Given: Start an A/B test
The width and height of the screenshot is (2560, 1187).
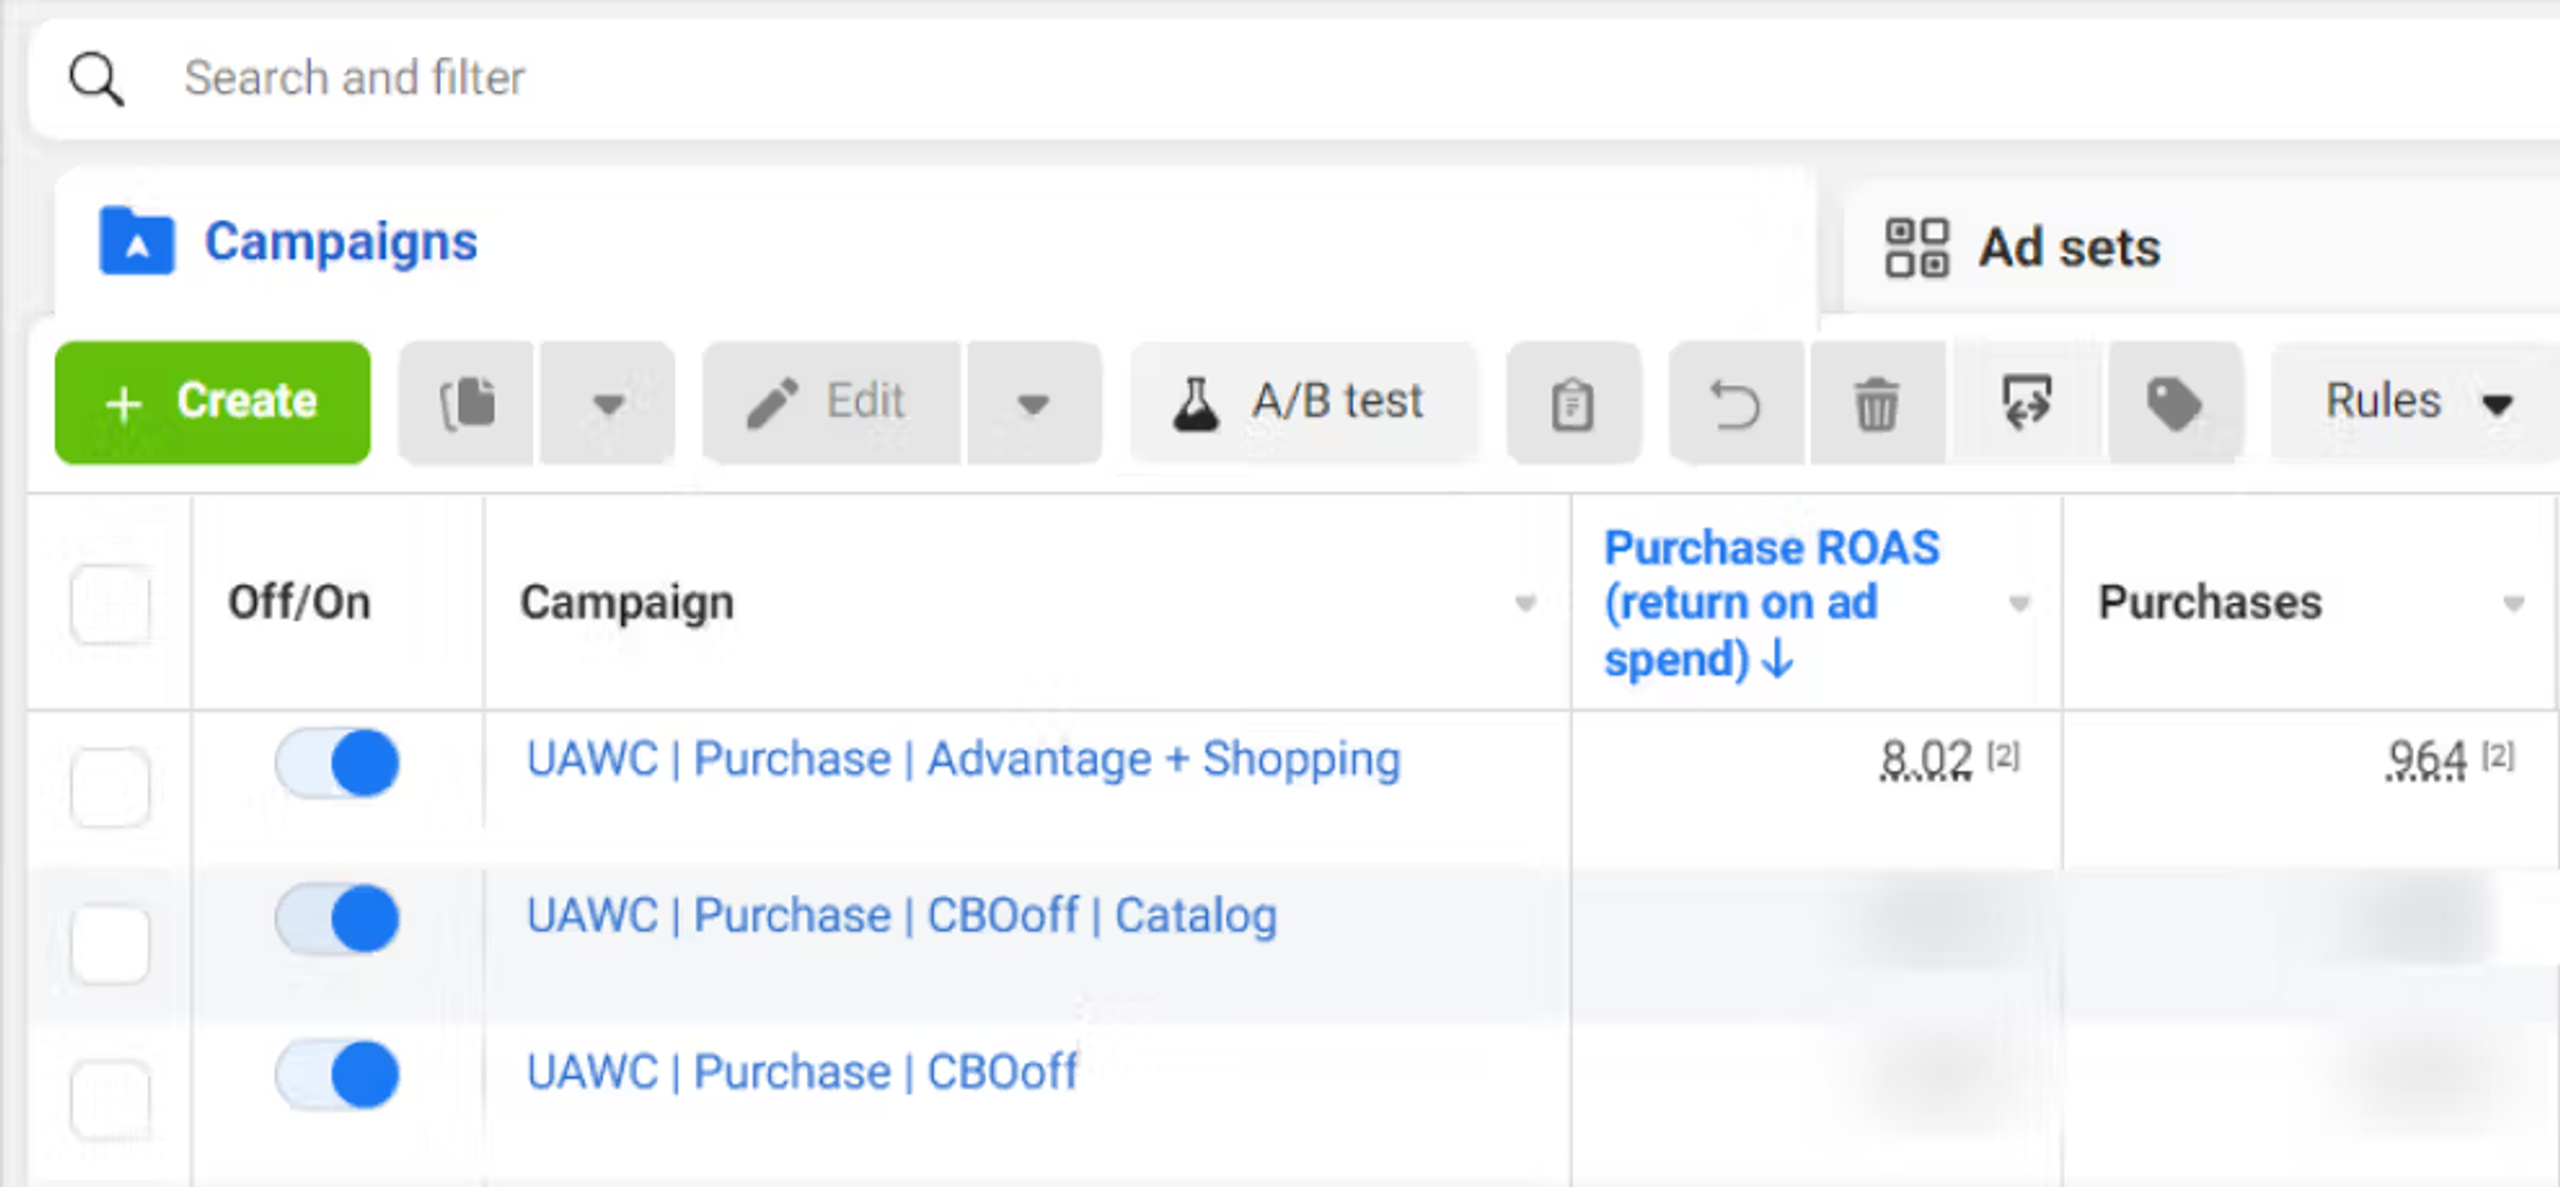Looking at the screenshot, I should pyautogui.click(x=1300, y=403).
